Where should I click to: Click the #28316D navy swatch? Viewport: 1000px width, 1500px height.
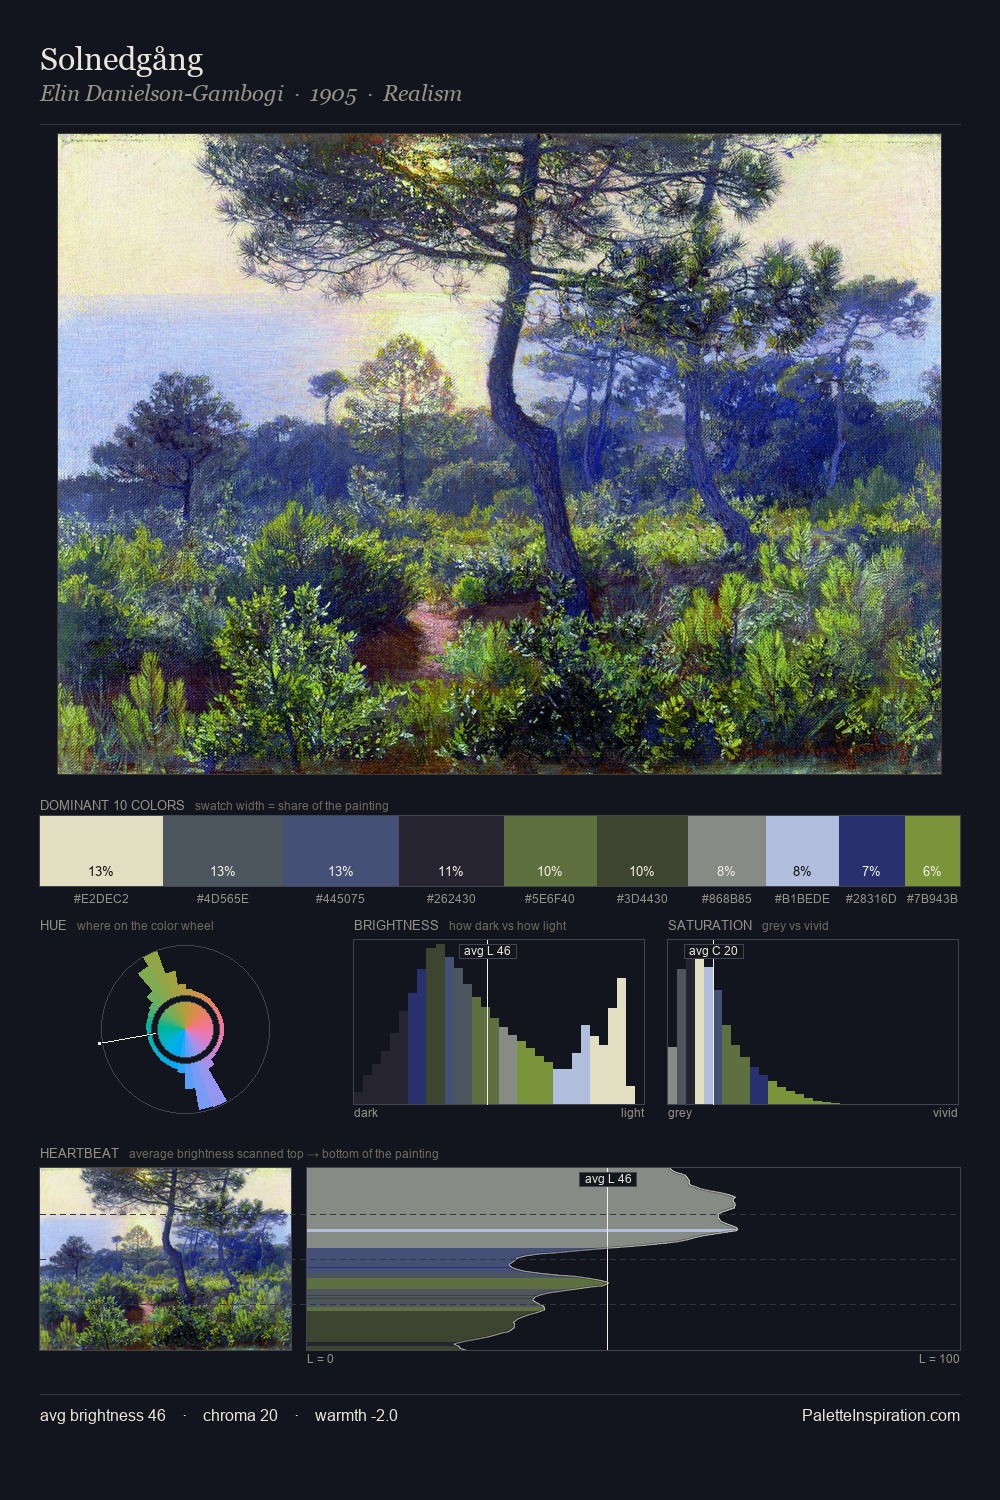coord(872,851)
